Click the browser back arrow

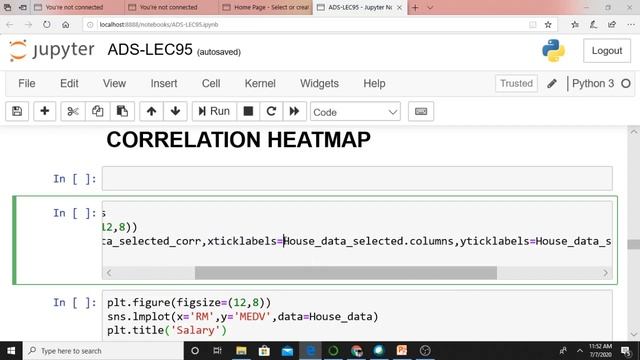10,24
